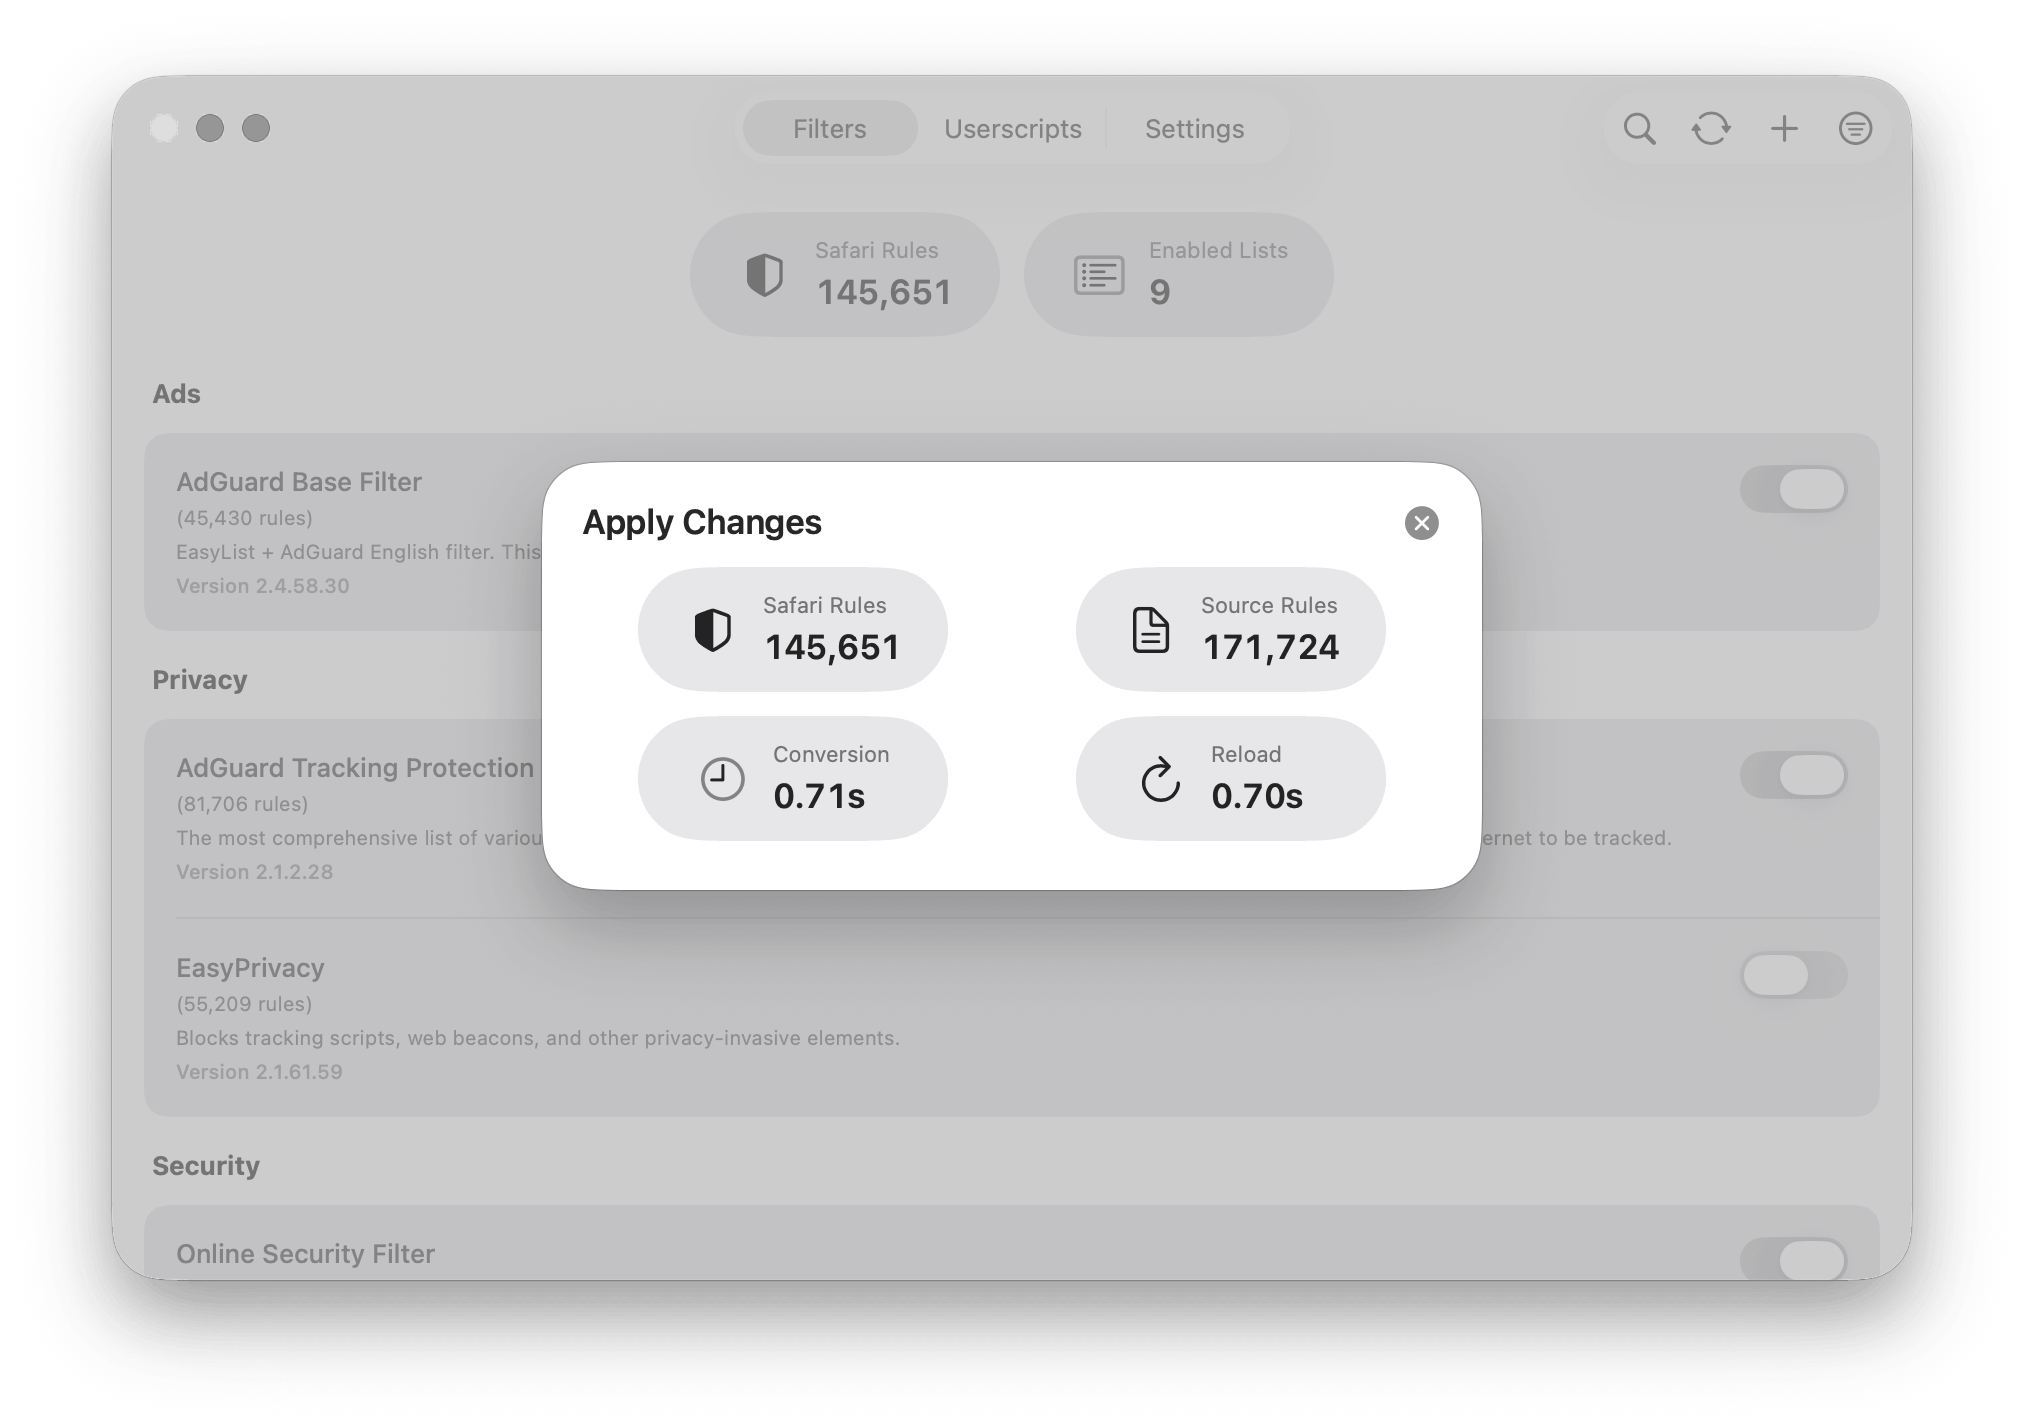Click Version 2.1.61.59 text
The width and height of the screenshot is (2024, 1428).
(259, 1072)
